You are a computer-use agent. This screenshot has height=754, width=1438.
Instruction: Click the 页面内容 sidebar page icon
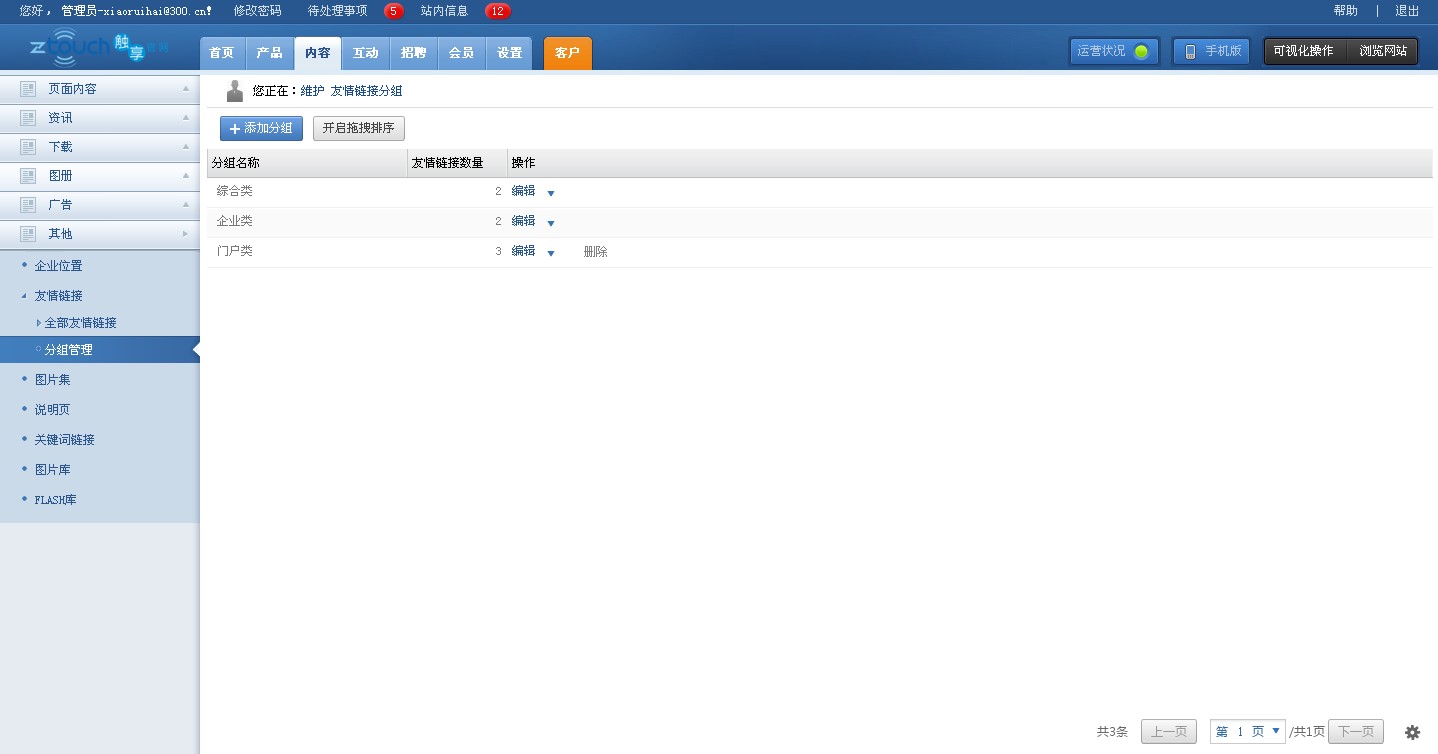pos(28,89)
